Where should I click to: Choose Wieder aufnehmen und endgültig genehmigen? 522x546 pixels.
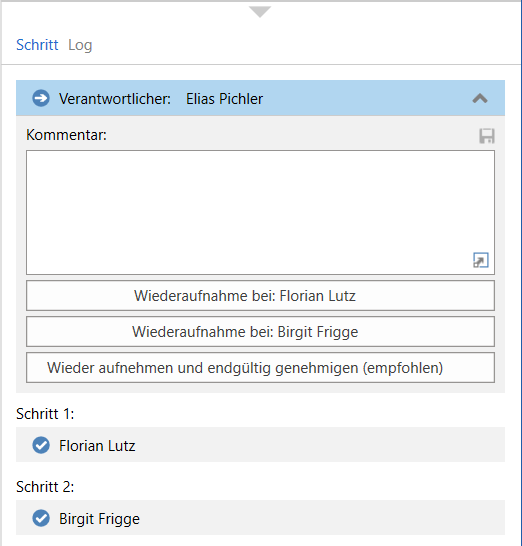[260, 368]
